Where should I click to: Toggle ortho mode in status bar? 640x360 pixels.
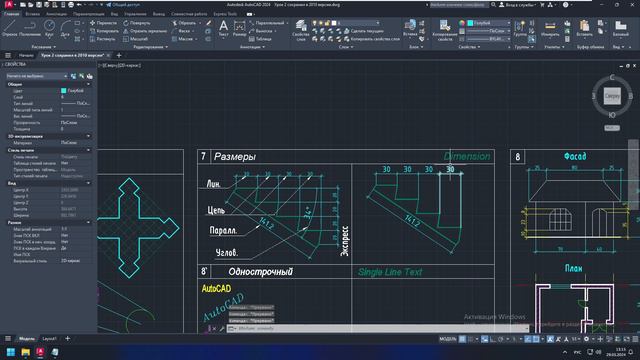[493, 339]
